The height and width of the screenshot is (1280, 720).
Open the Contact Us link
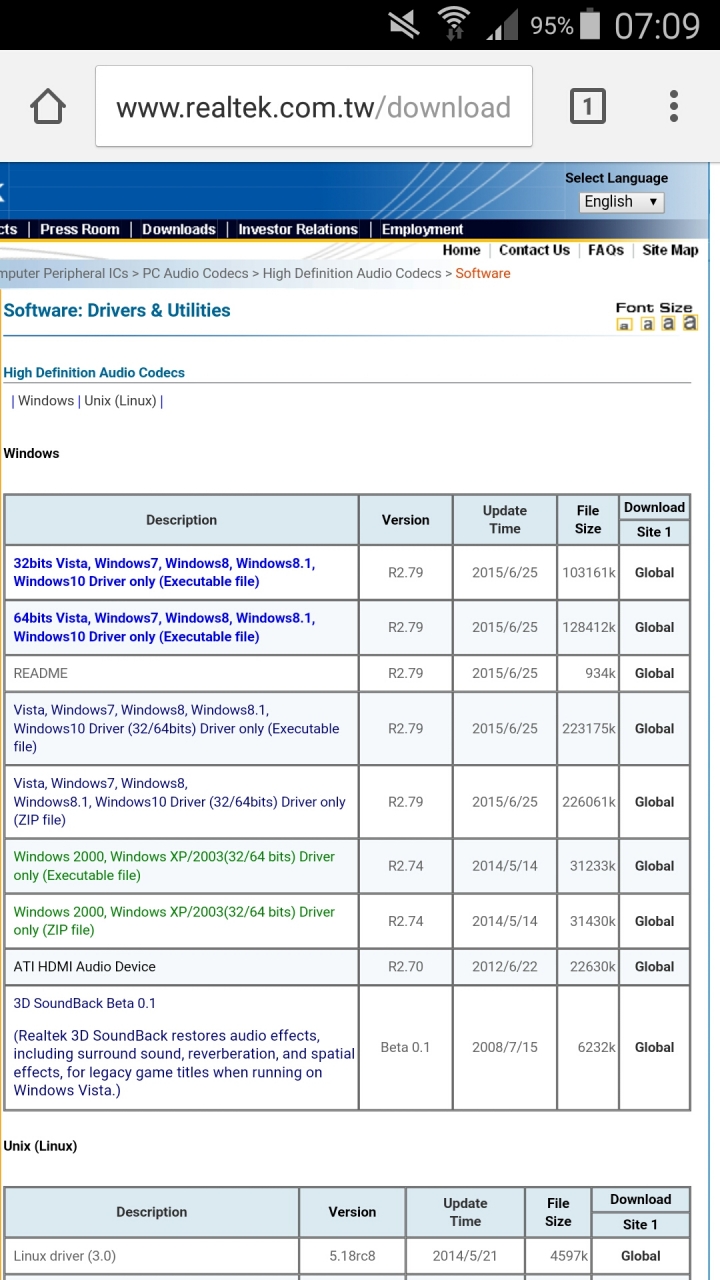tap(534, 250)
